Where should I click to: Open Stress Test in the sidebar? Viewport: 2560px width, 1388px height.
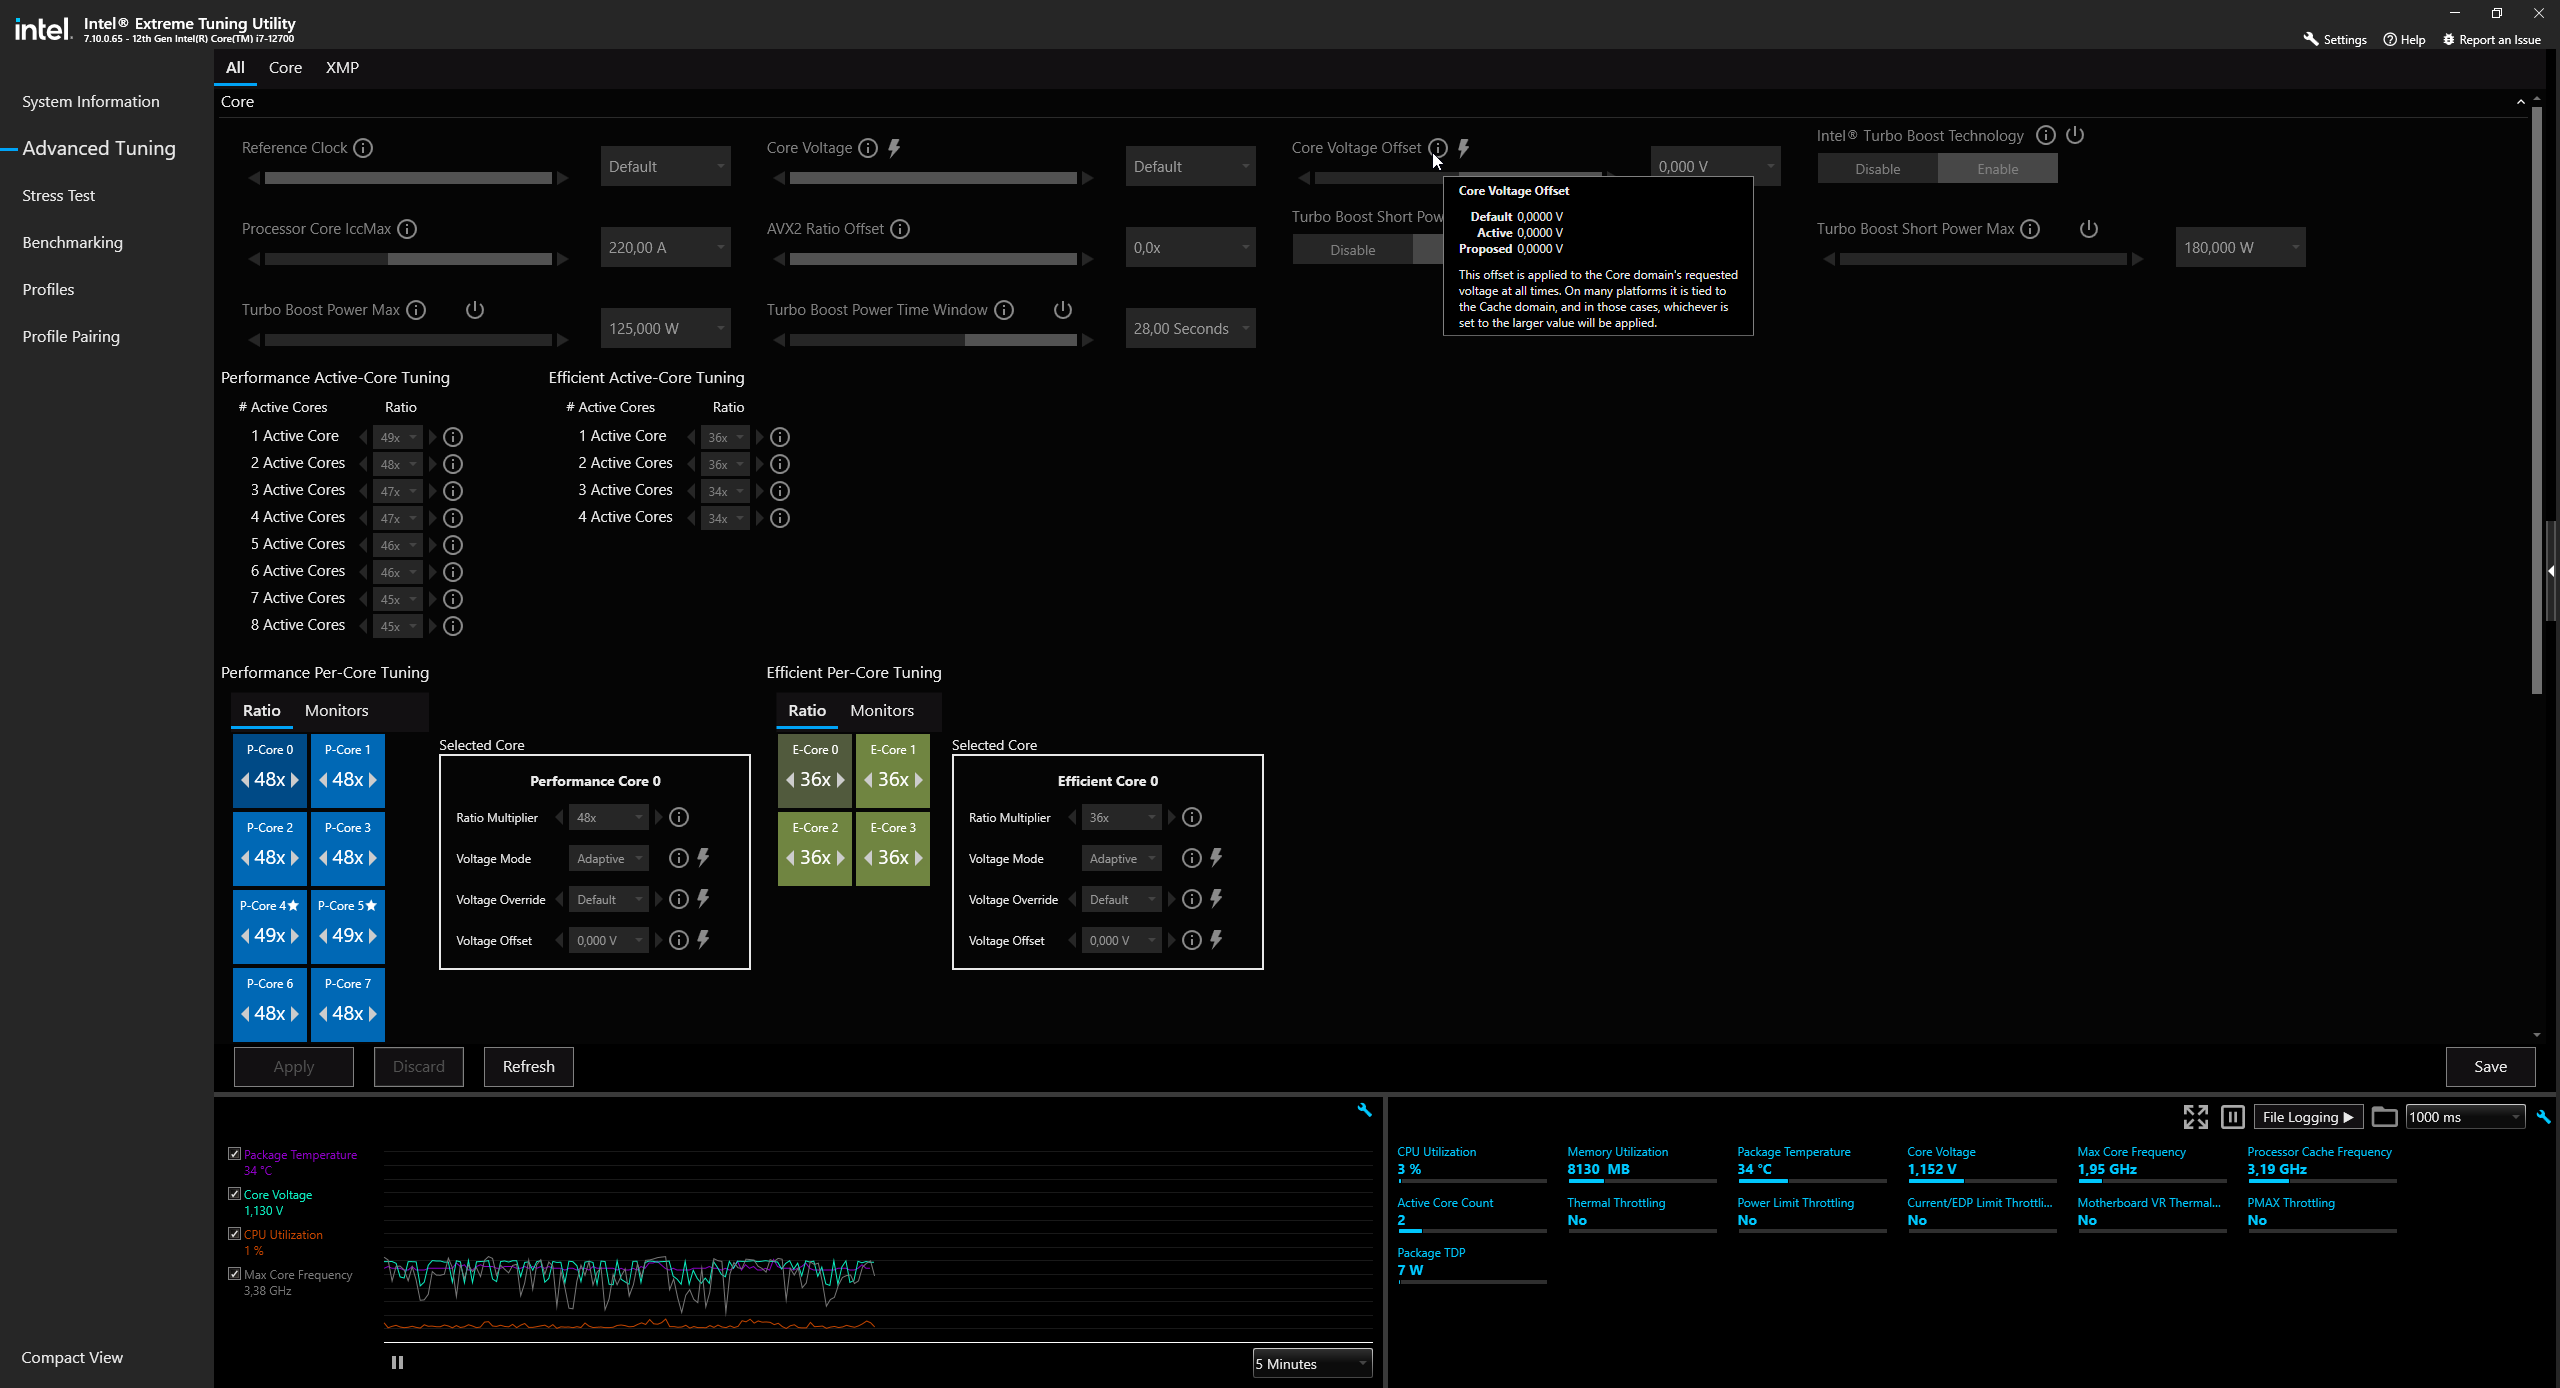tap(59, 196)
